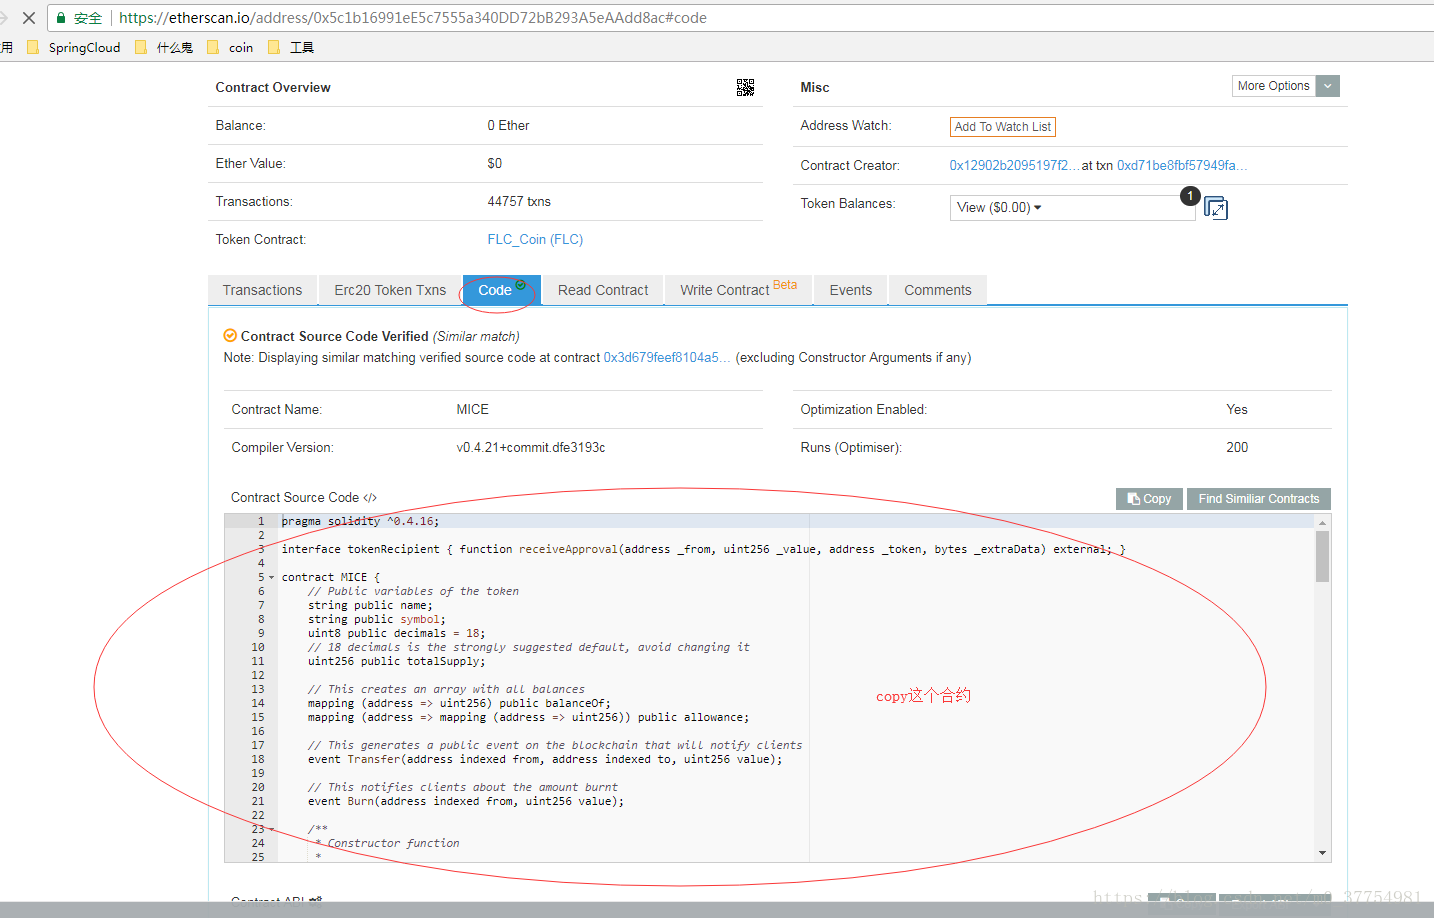Open the FLC_Coin (FLC) token link

point(535,239)
